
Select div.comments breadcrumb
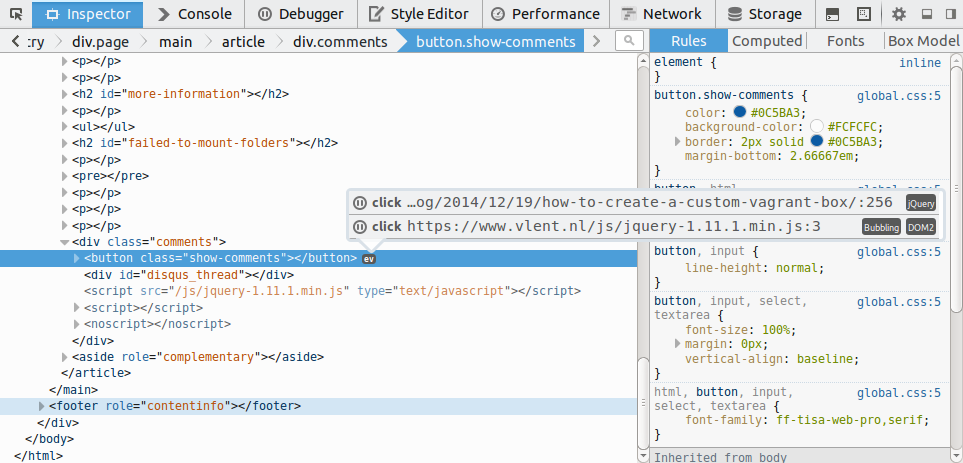[340, 42]
